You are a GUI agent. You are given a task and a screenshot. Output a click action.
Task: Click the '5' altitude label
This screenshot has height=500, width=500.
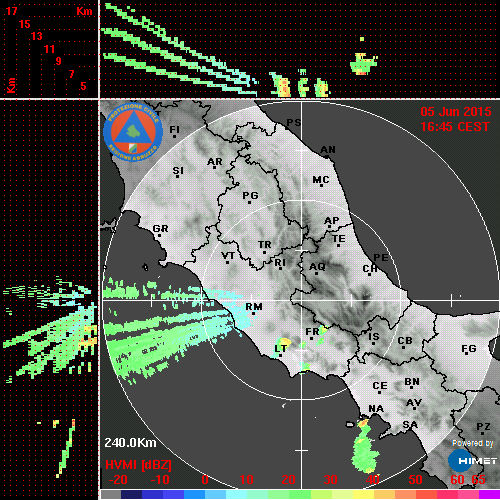83,86
